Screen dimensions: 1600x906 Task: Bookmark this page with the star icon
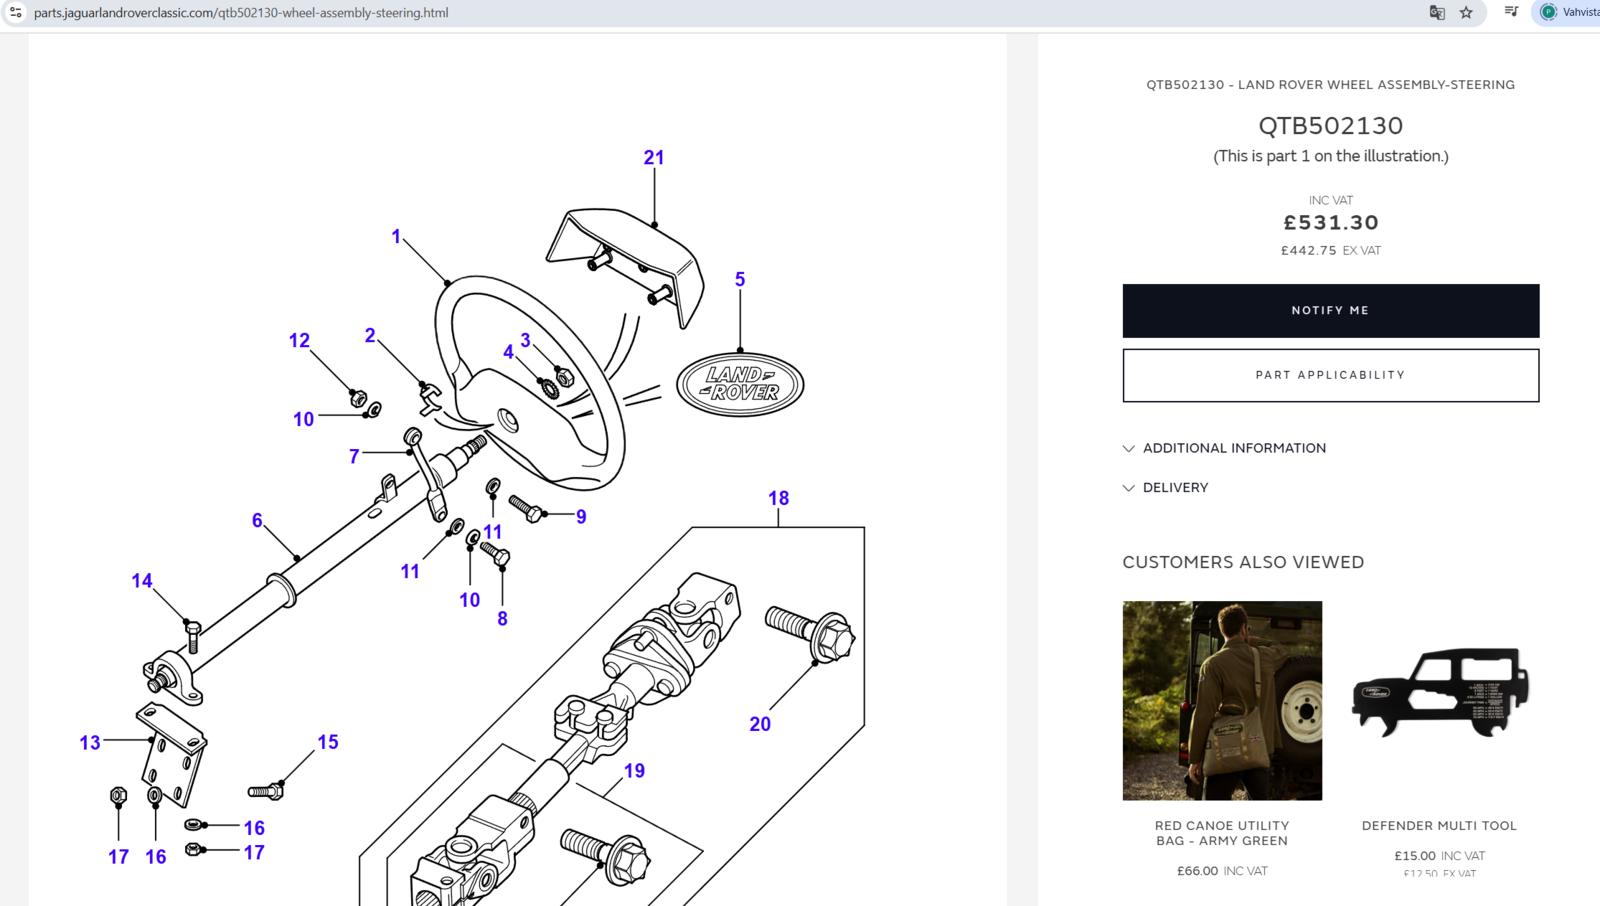tap(1466, 13)
